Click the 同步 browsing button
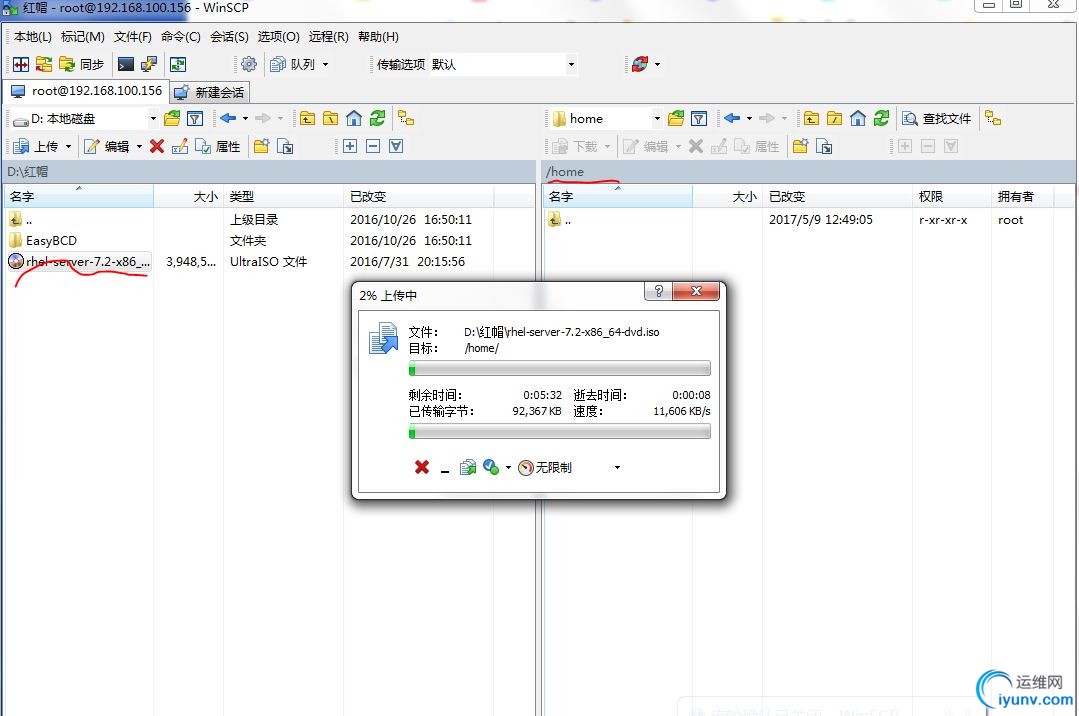 (81, 65)
